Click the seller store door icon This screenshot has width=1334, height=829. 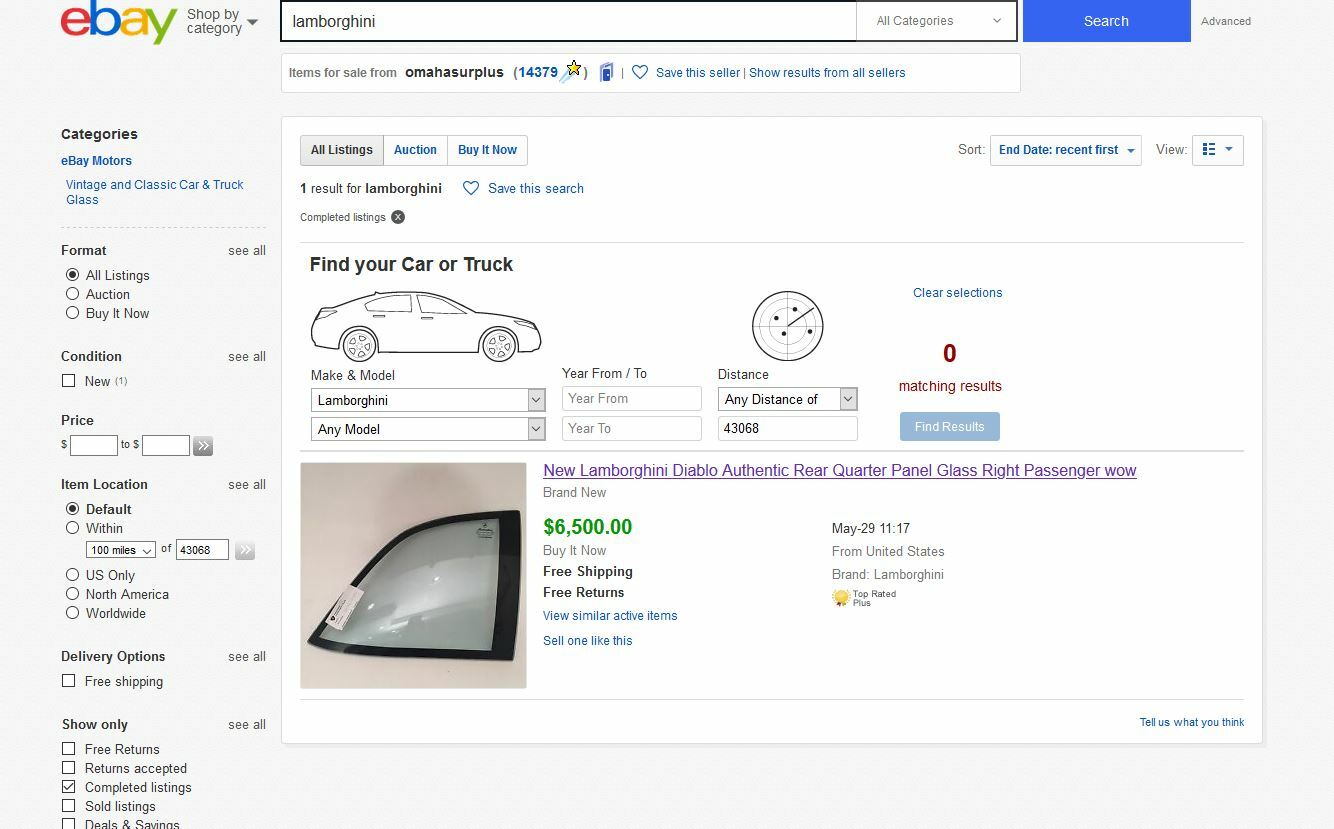click(x=606, y=72)
